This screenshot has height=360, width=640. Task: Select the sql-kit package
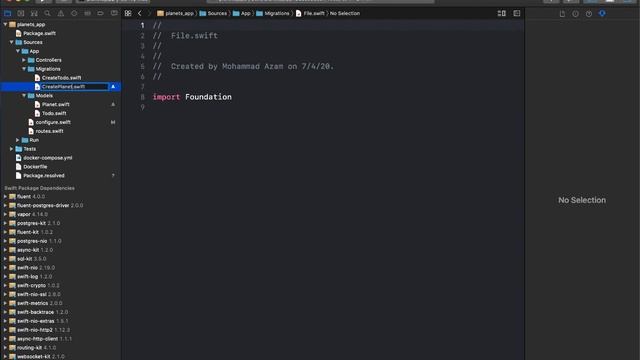click(x=24, y=259)
